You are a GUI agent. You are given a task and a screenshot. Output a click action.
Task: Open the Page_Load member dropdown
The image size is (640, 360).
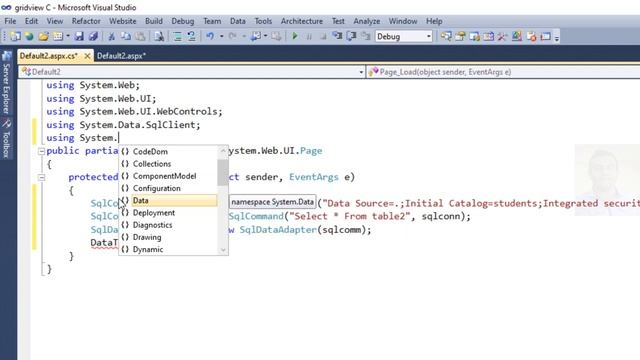point(503,72)
